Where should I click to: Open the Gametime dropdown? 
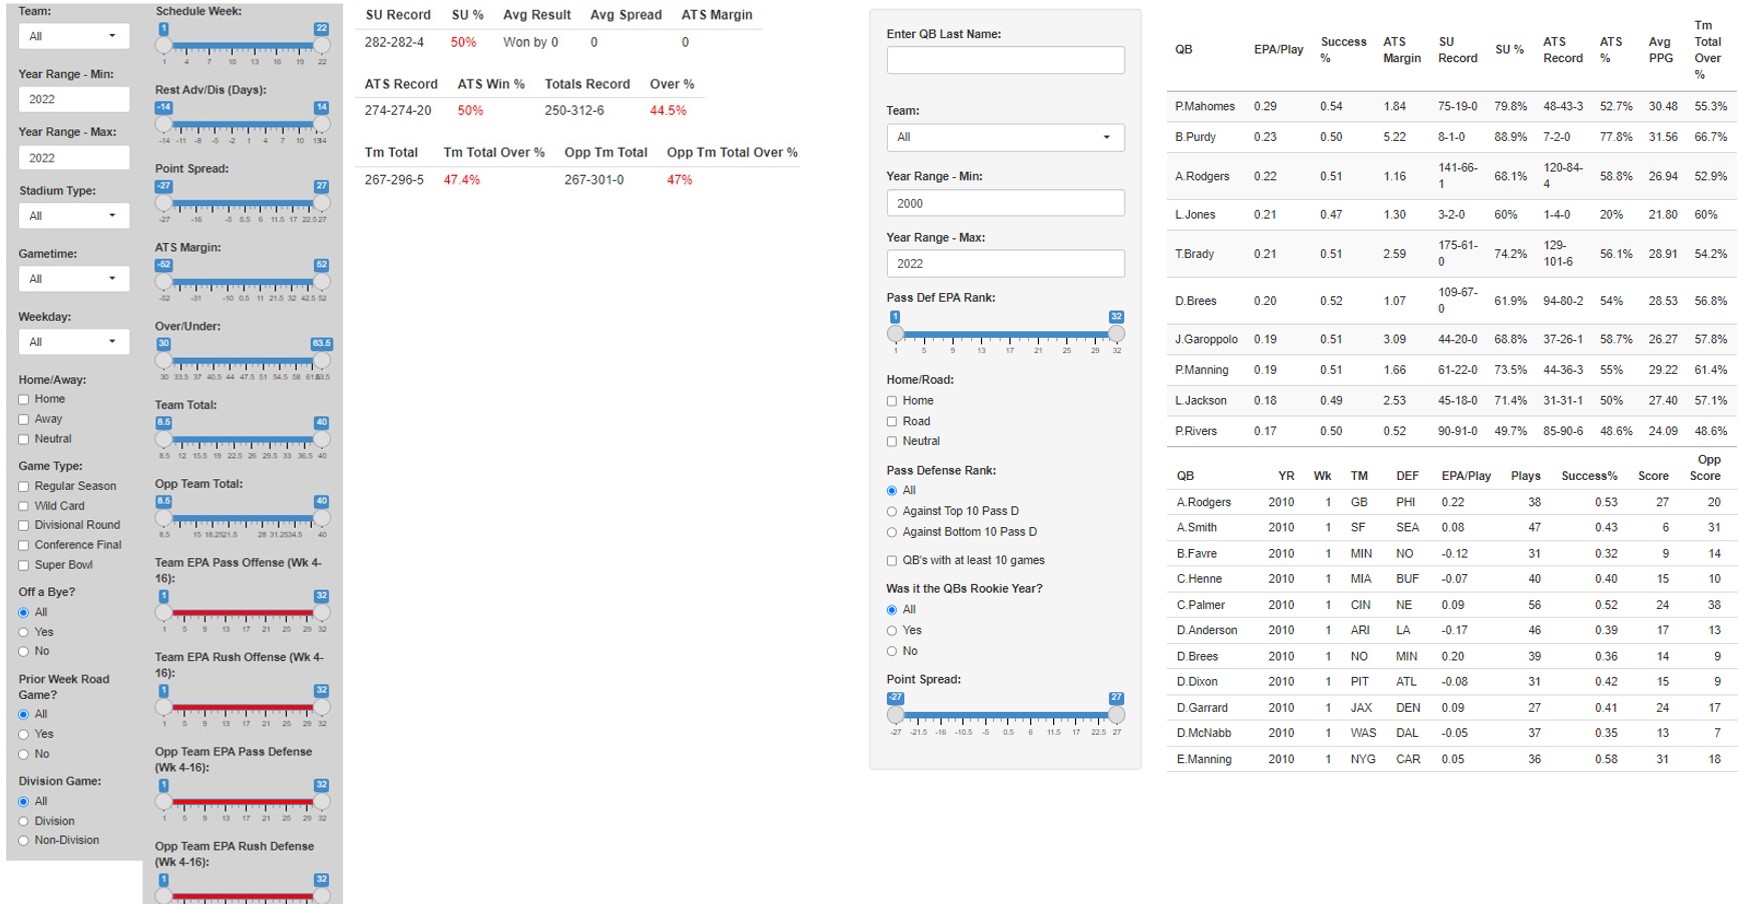73,278
